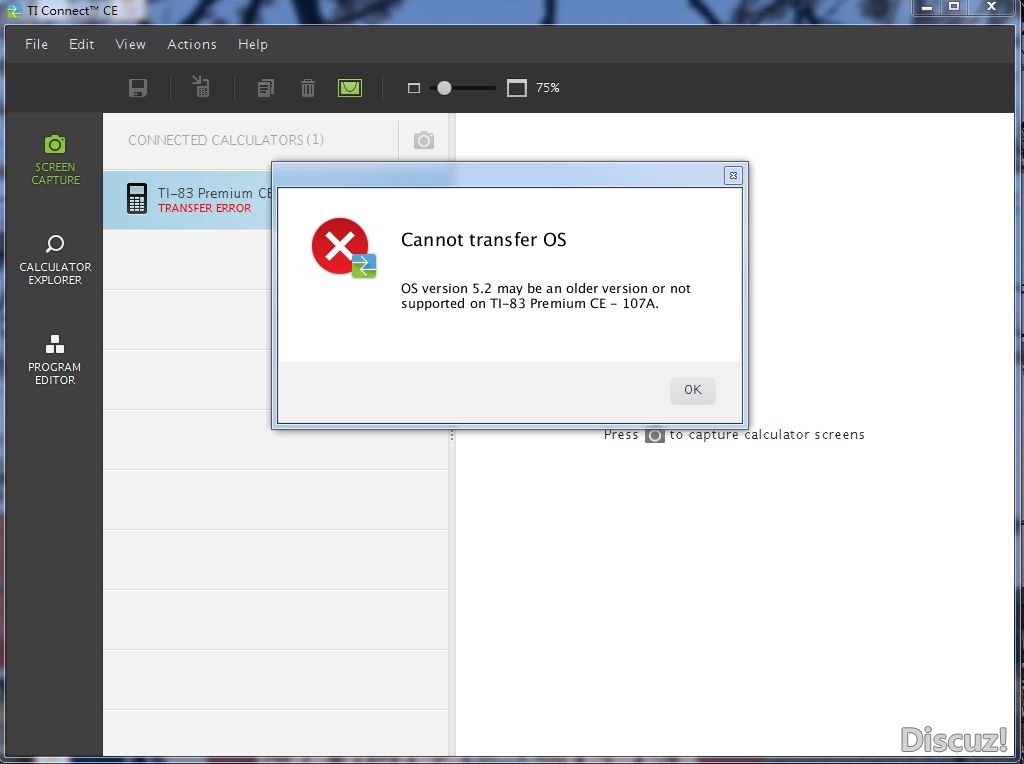Screen dimensions: 1024x764
Task: Close the Cannot transfer OS dialog
Action: (733, 175)
